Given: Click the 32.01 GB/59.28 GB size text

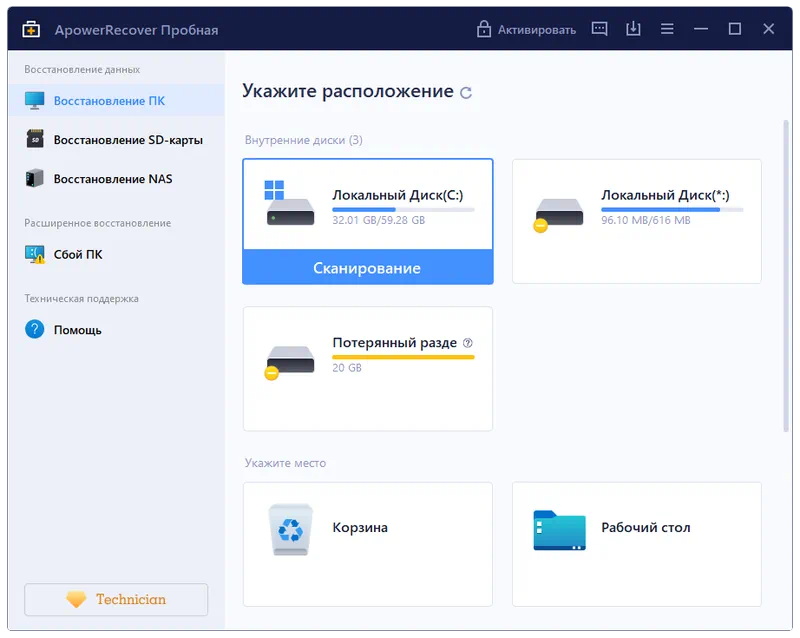Looking at the screenshot, I should pos(379,220).
